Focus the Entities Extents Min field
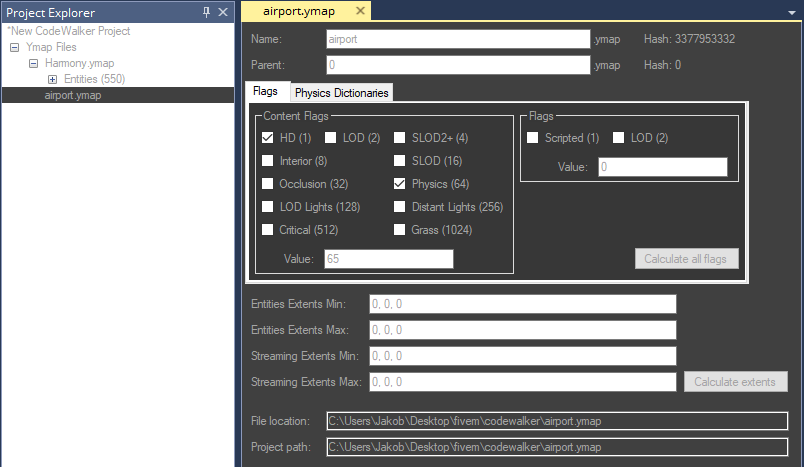Screen dimensions: 804x467 coord(522,304)
